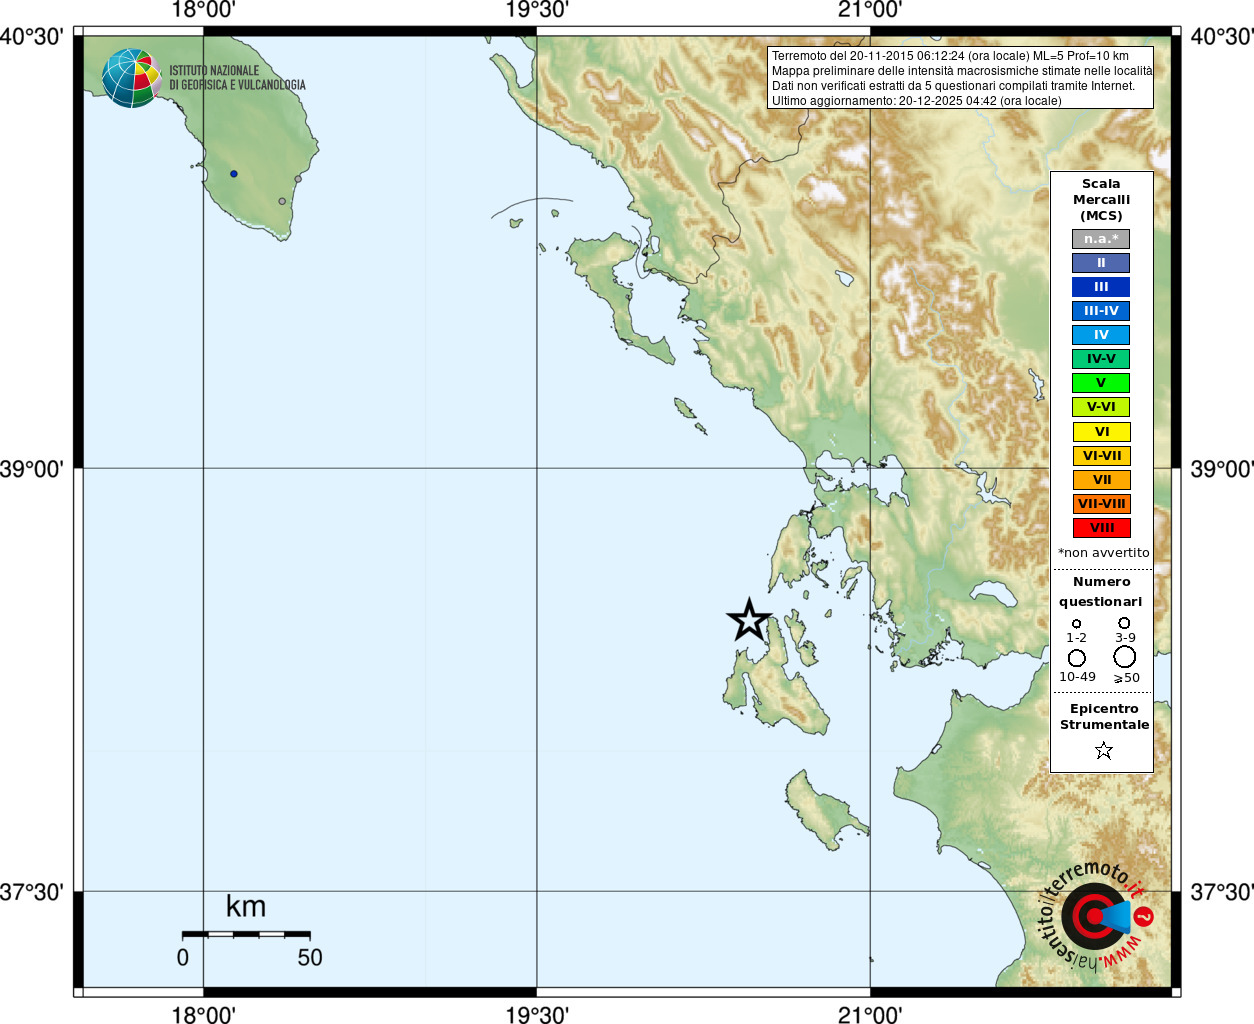Viewport: 1254px width, 1024px height.
Task: Click the bright green V swatch
Action: [x=1101, y=383]
